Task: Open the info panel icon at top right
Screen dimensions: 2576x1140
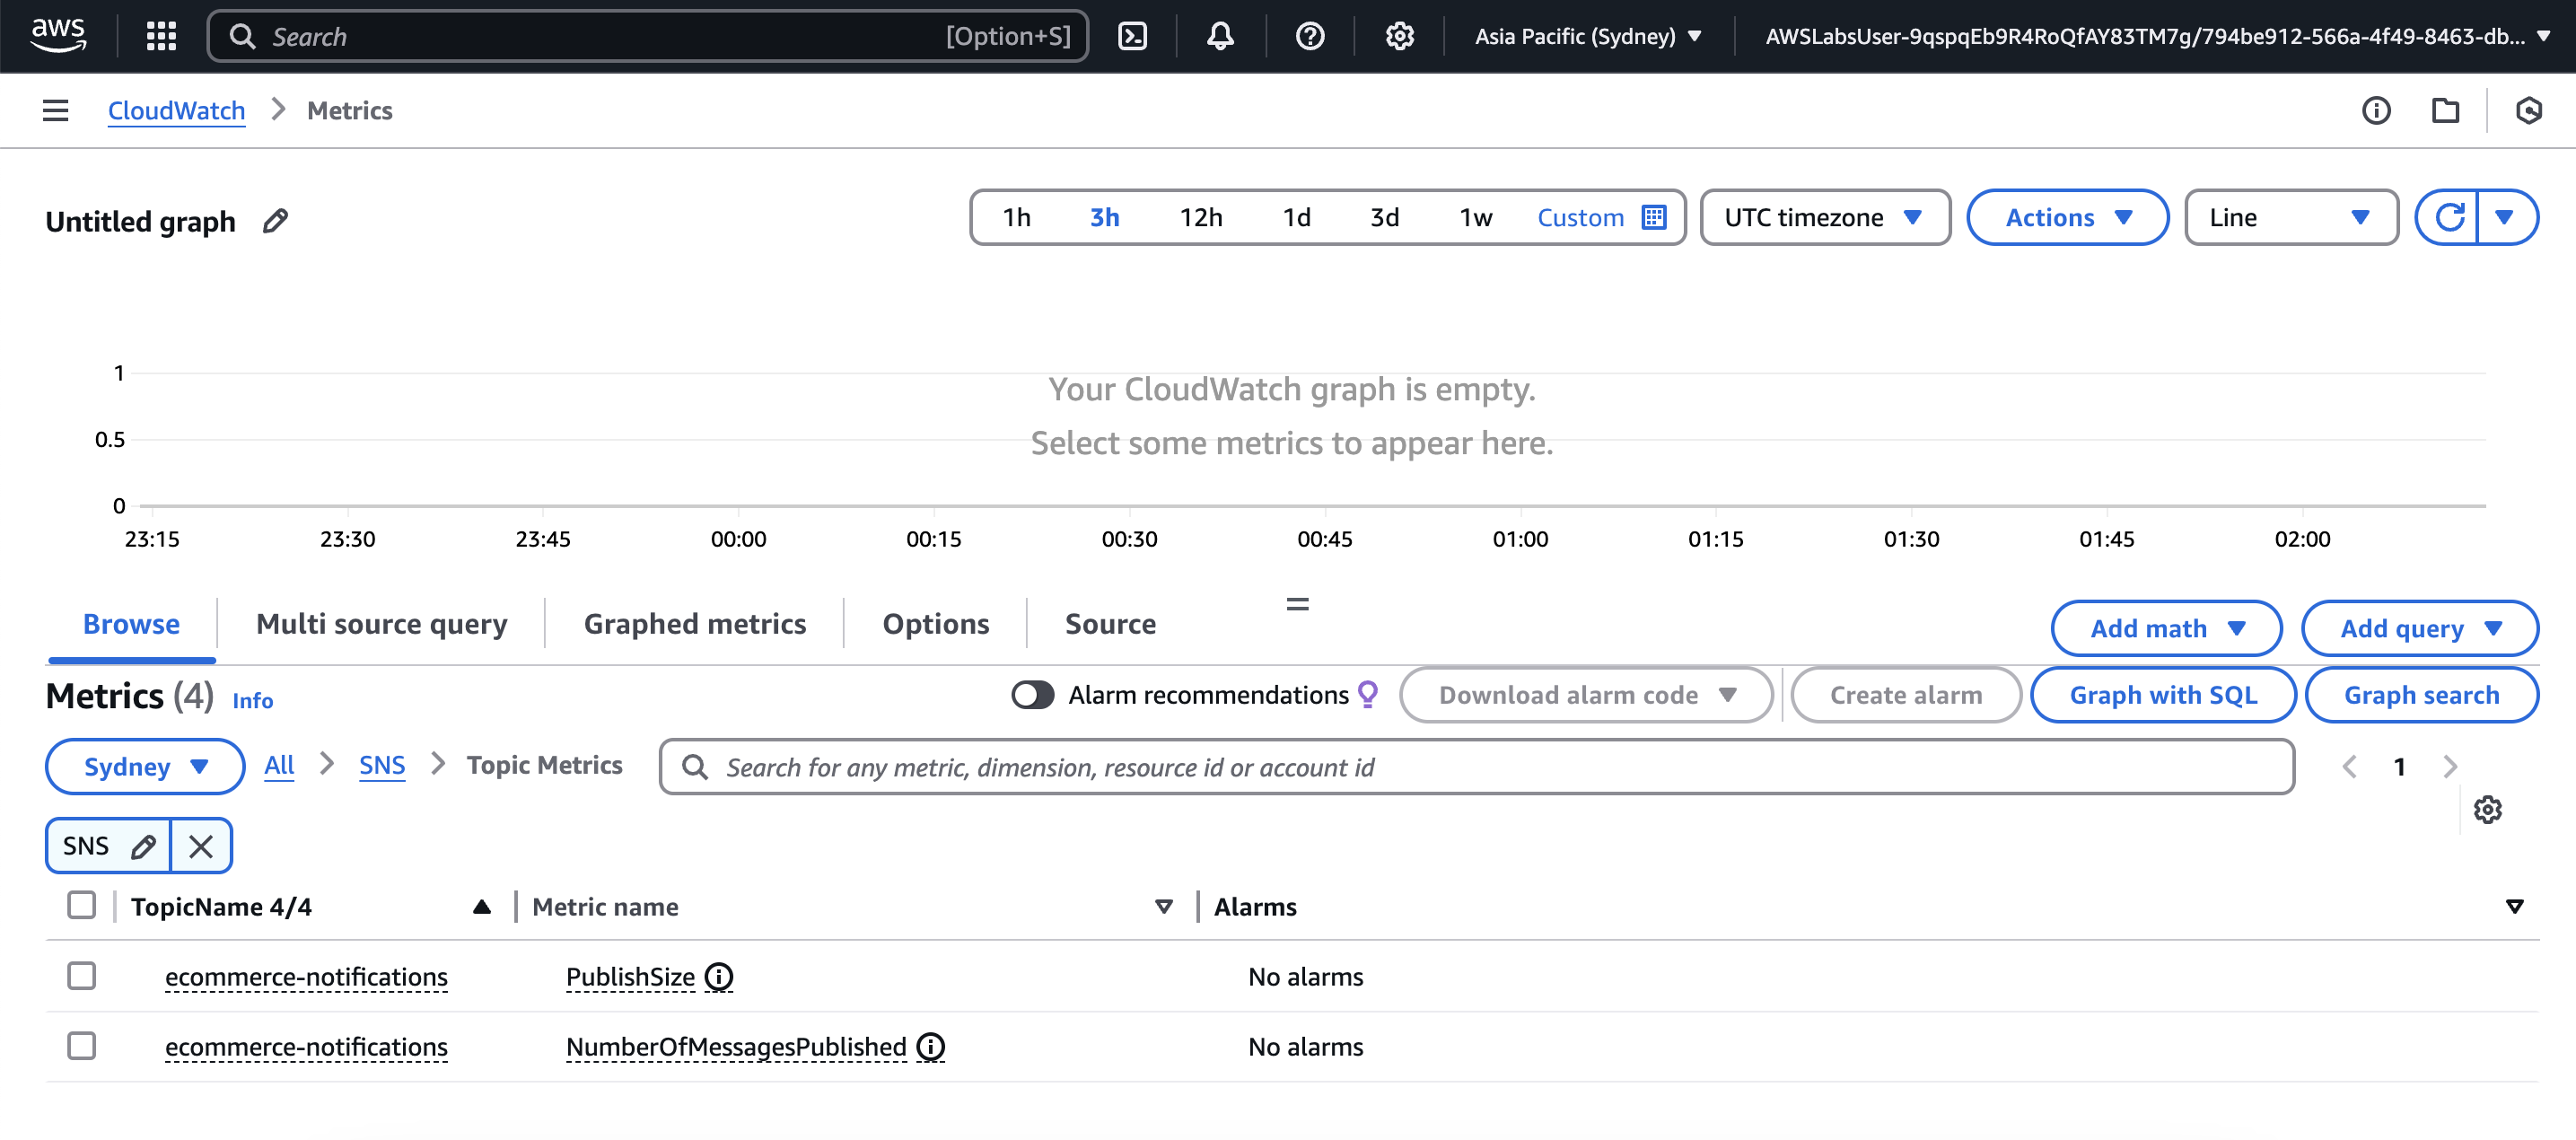Action: tap(2376, 110)
